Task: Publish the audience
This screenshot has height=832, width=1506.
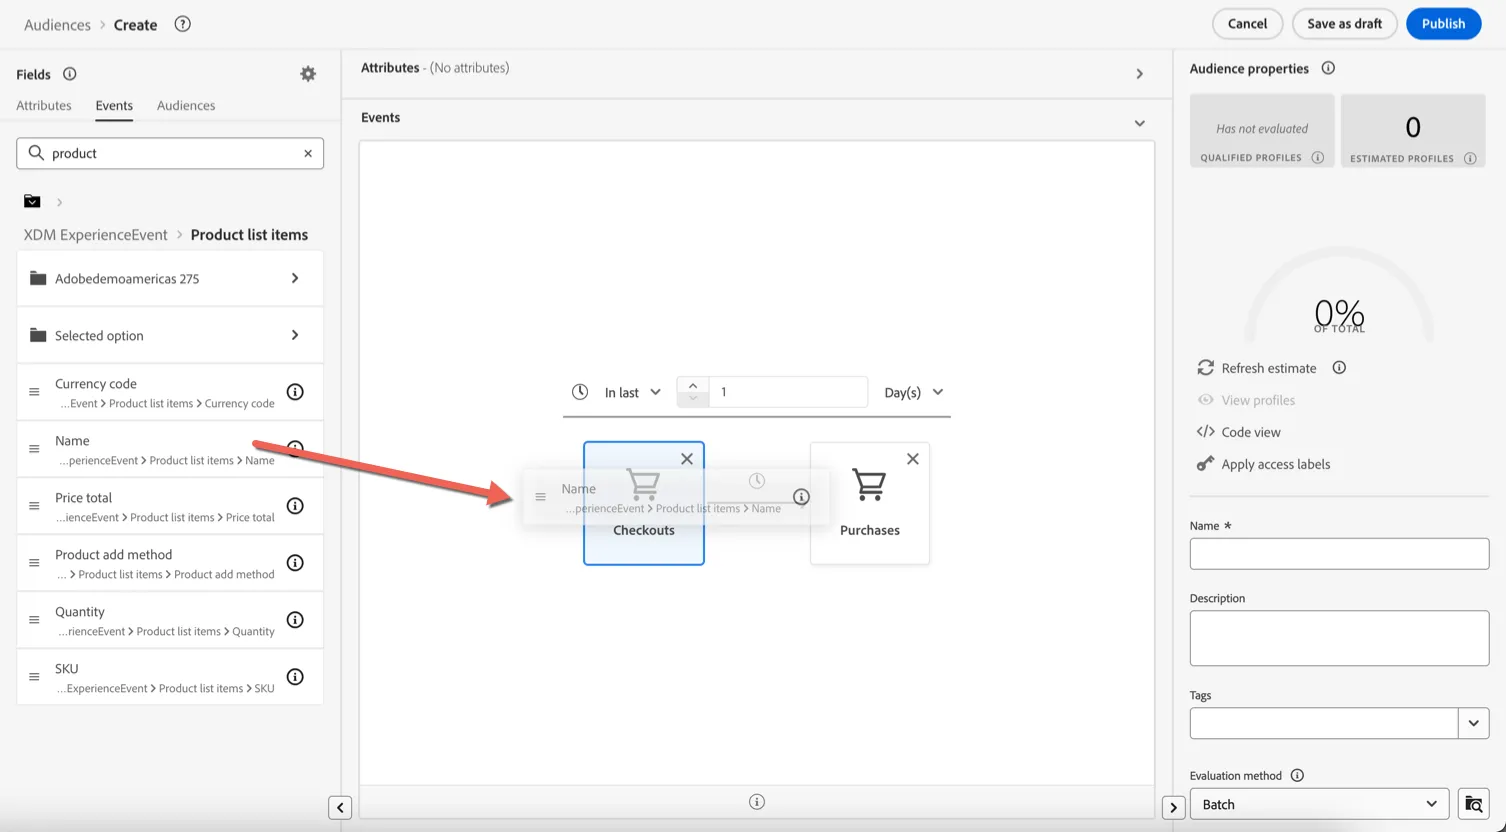Action: [x=1443, y=24]
